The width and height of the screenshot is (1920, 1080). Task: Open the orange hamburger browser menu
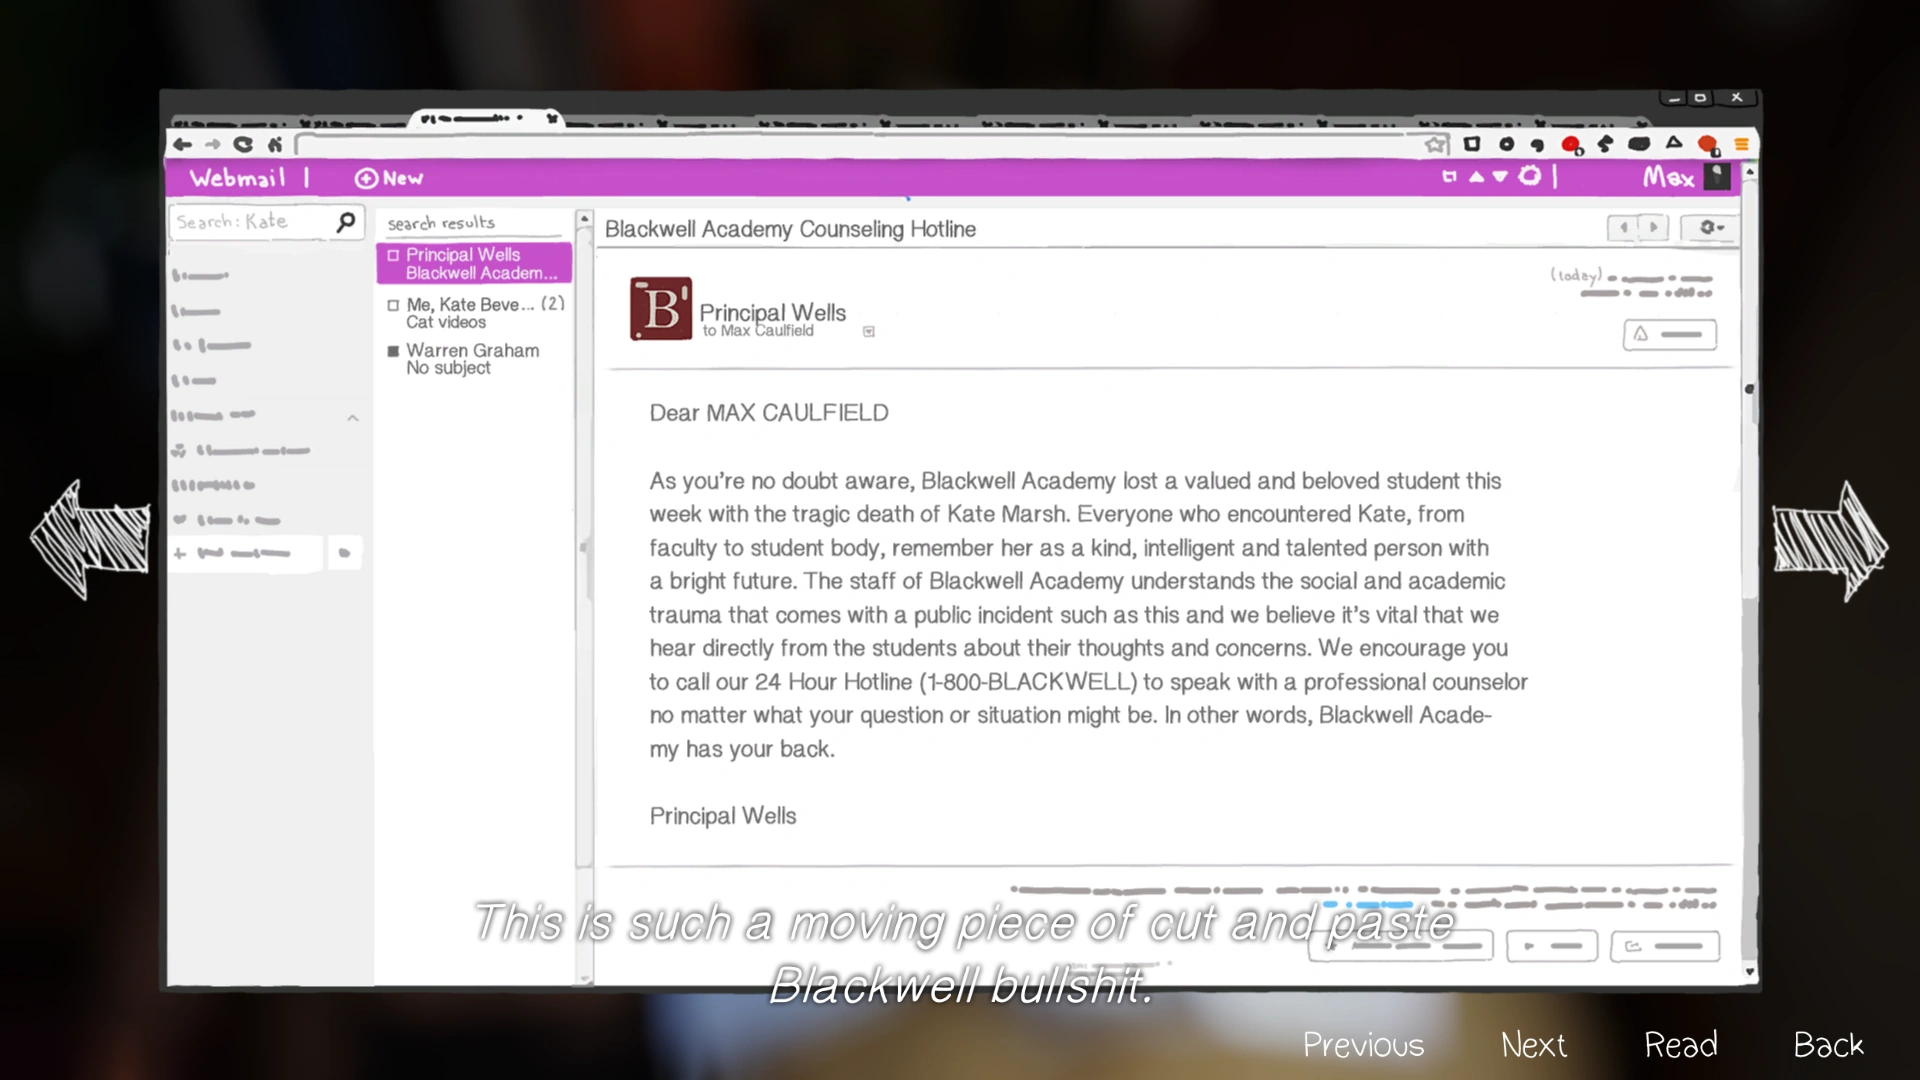coord(1741,144)
